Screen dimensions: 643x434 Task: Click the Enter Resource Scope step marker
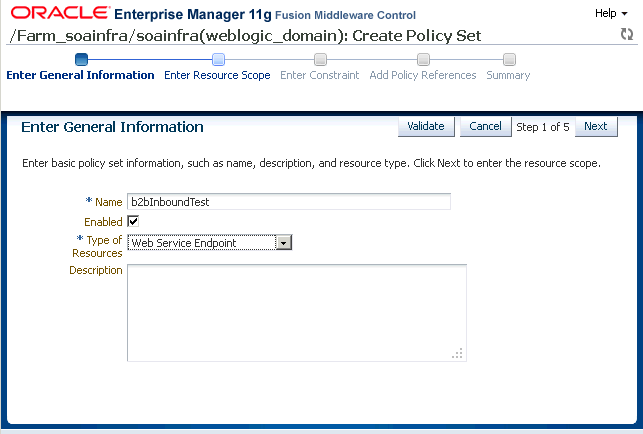pos(218,59)
